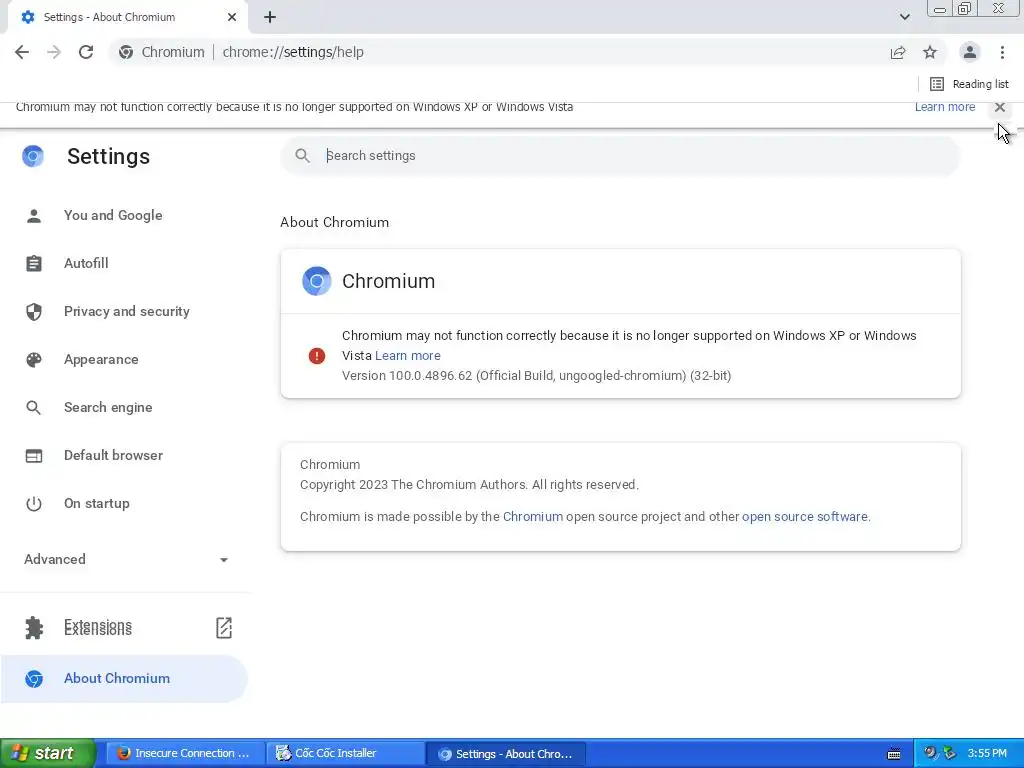Open the Windows start button
The width and height of the screenshot is (1024, 768).
pos(48,753)
